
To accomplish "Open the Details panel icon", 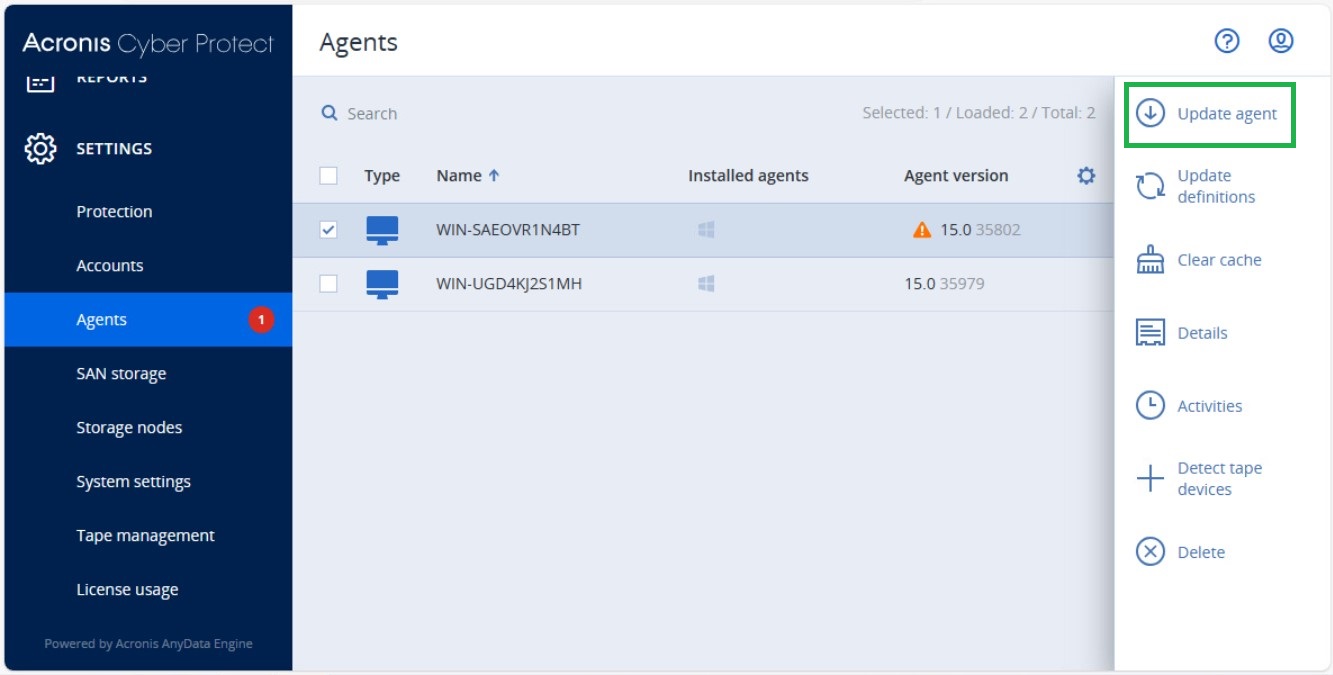I will (1152, 332).
